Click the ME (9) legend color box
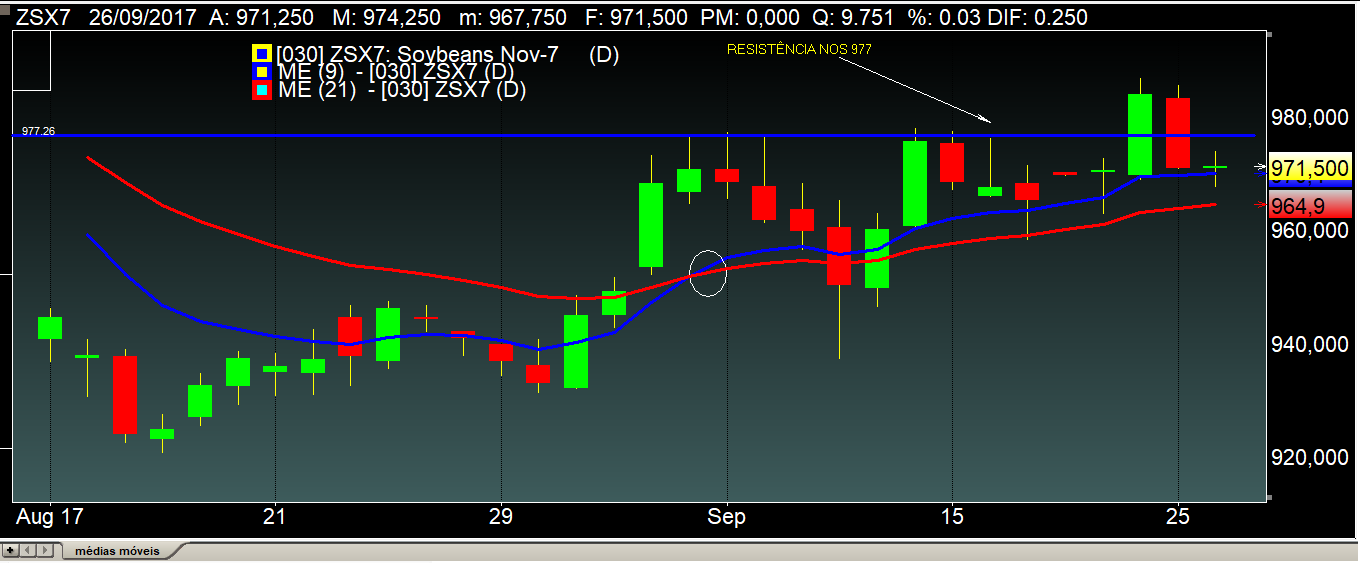 click(262, 72)
